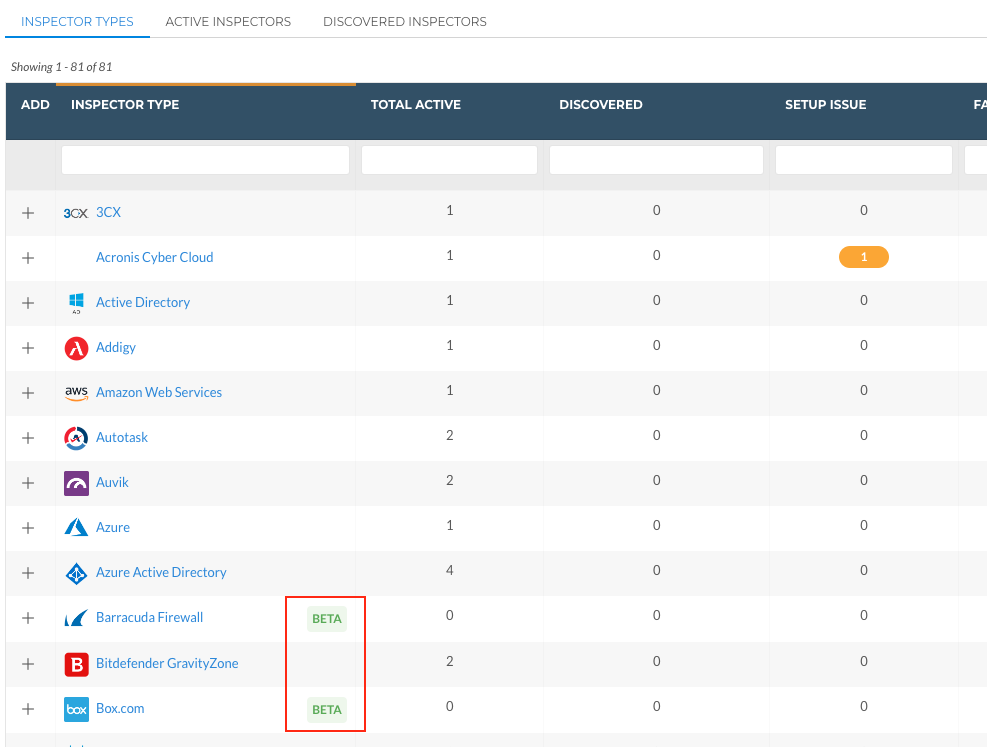The image size is (987, 747).
Task: Open the Active Inspectors tab
Action: 228,21
